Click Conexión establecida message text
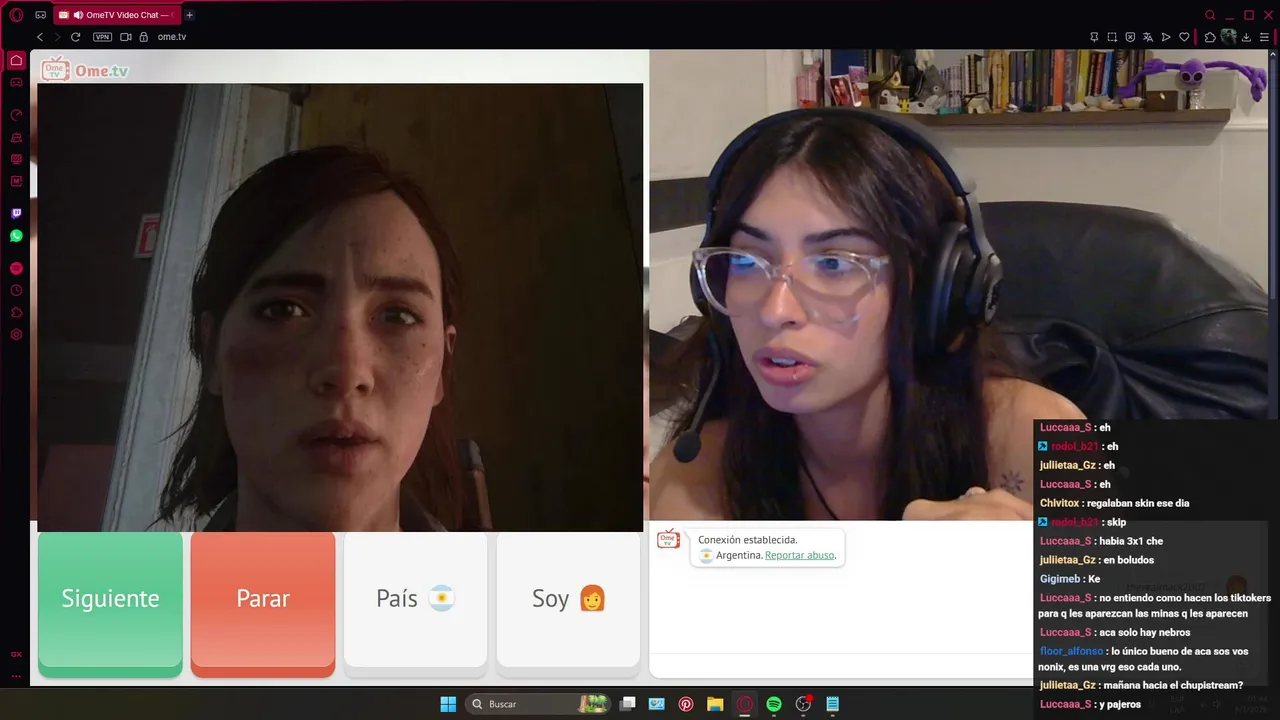1280x720 pixels. 748,540
